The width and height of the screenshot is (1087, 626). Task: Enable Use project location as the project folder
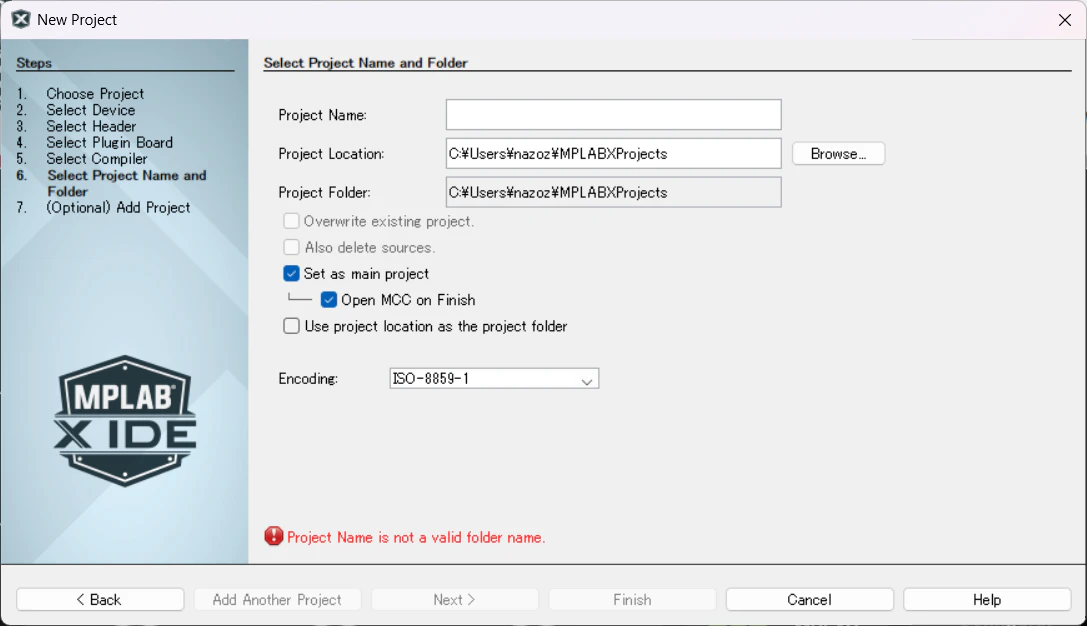[x=291, y=327]
